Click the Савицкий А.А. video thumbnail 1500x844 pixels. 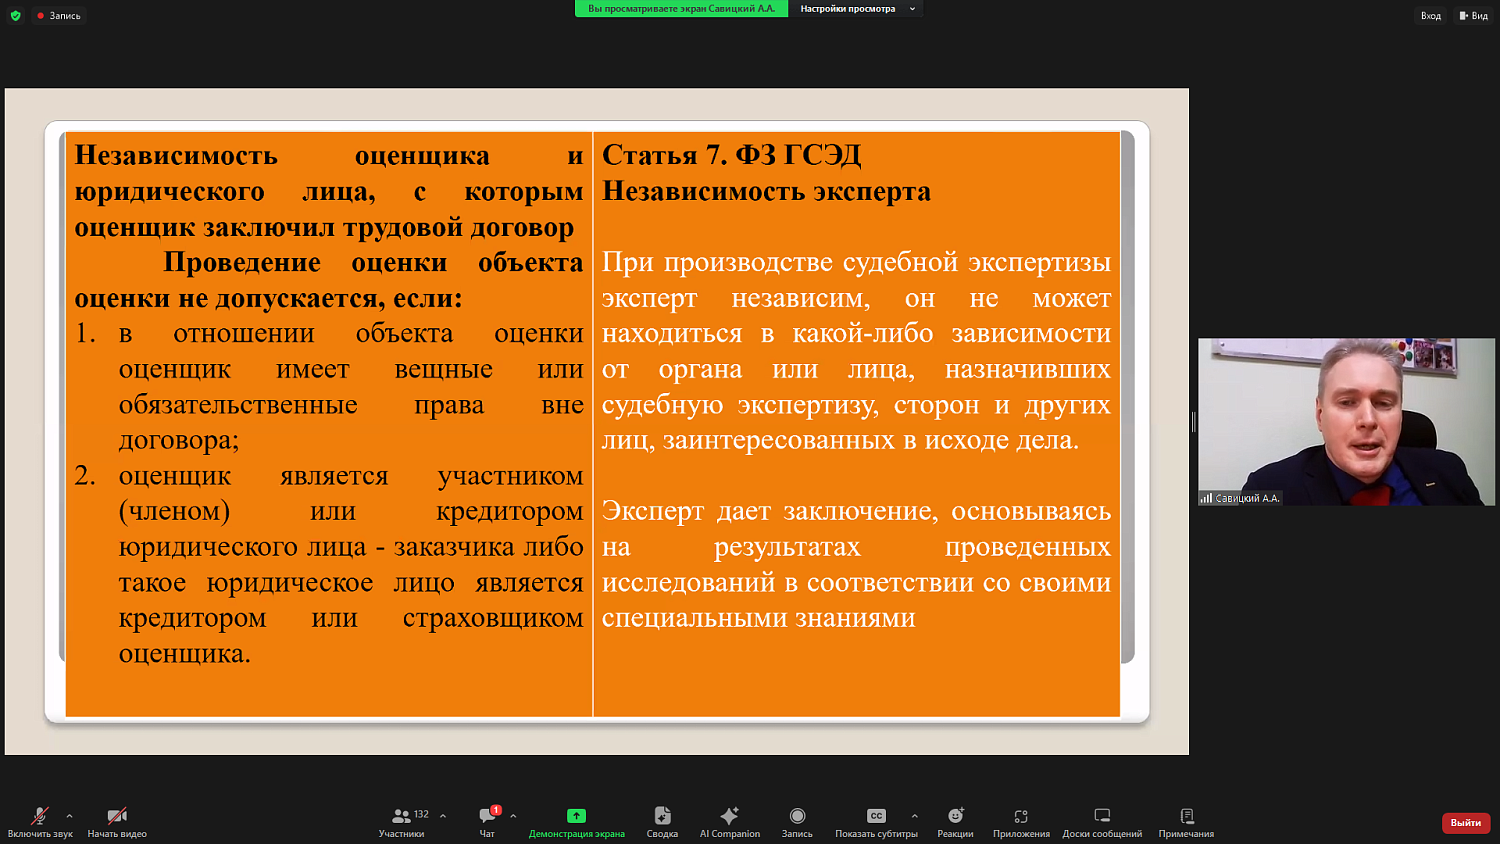(x=1345, y=420)
